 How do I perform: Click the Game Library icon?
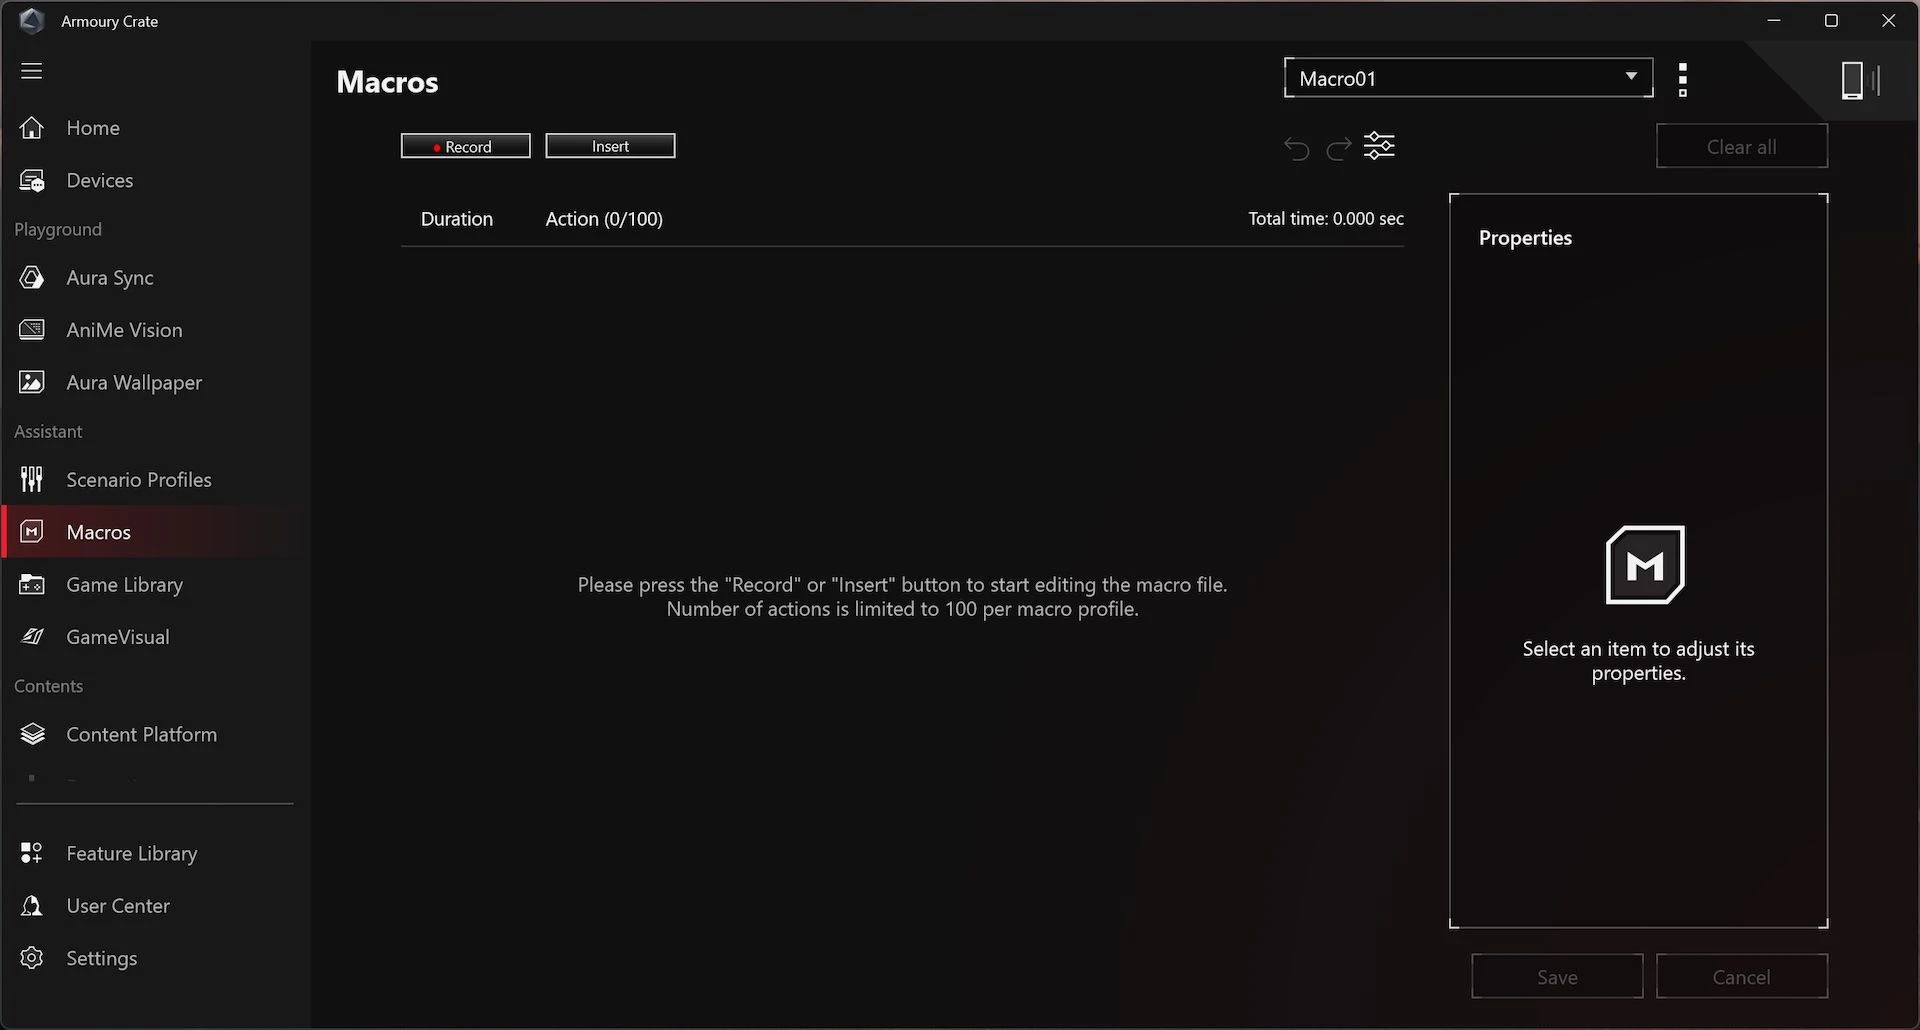pos(32,585)
